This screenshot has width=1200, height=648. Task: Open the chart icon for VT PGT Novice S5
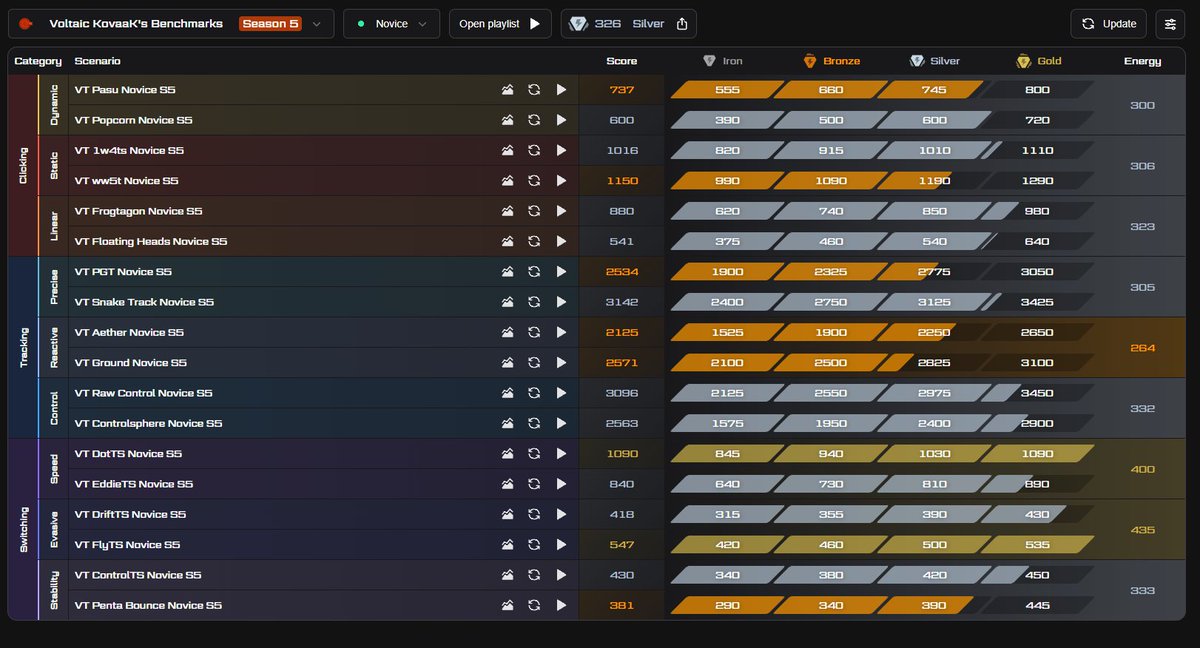[x=508, y=272]
